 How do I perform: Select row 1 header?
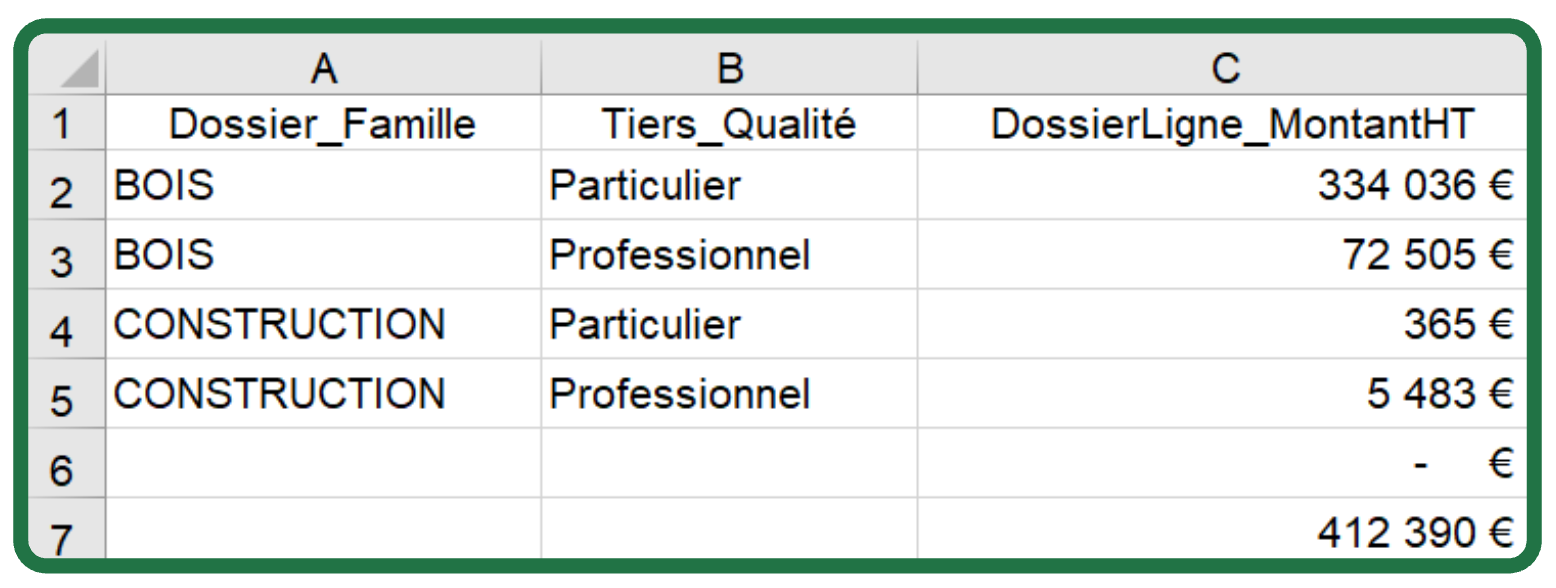[64, 124]
